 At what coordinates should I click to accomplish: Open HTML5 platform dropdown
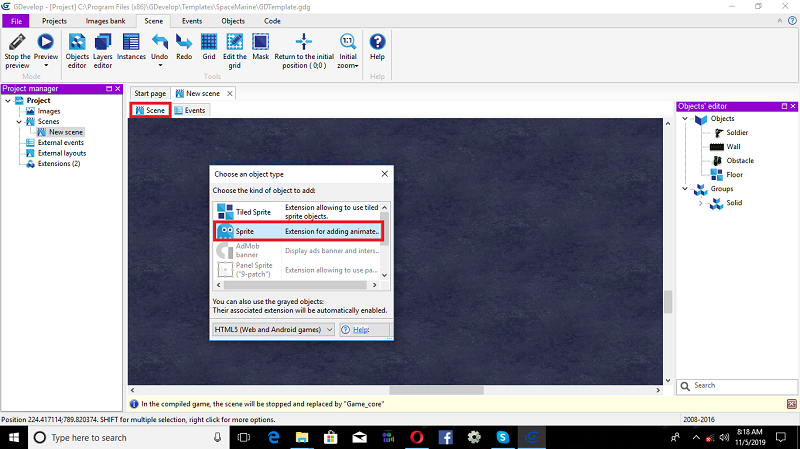click(273, 330)
